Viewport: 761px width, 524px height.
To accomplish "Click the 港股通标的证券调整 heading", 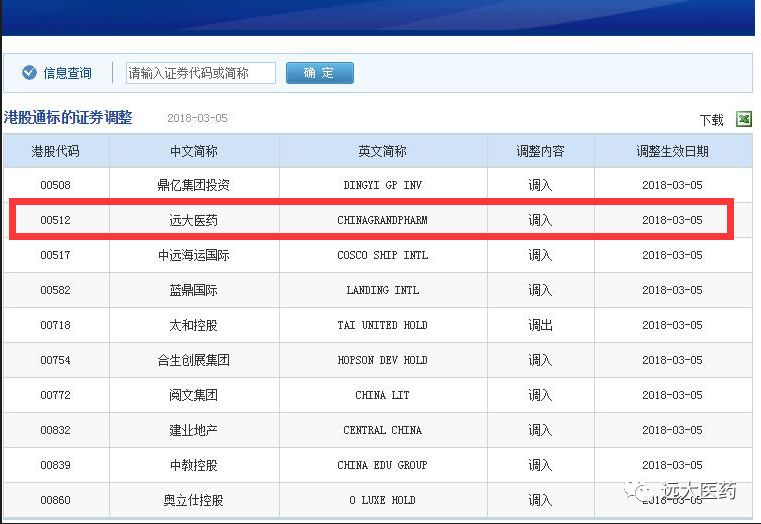I will coord(68,117).
